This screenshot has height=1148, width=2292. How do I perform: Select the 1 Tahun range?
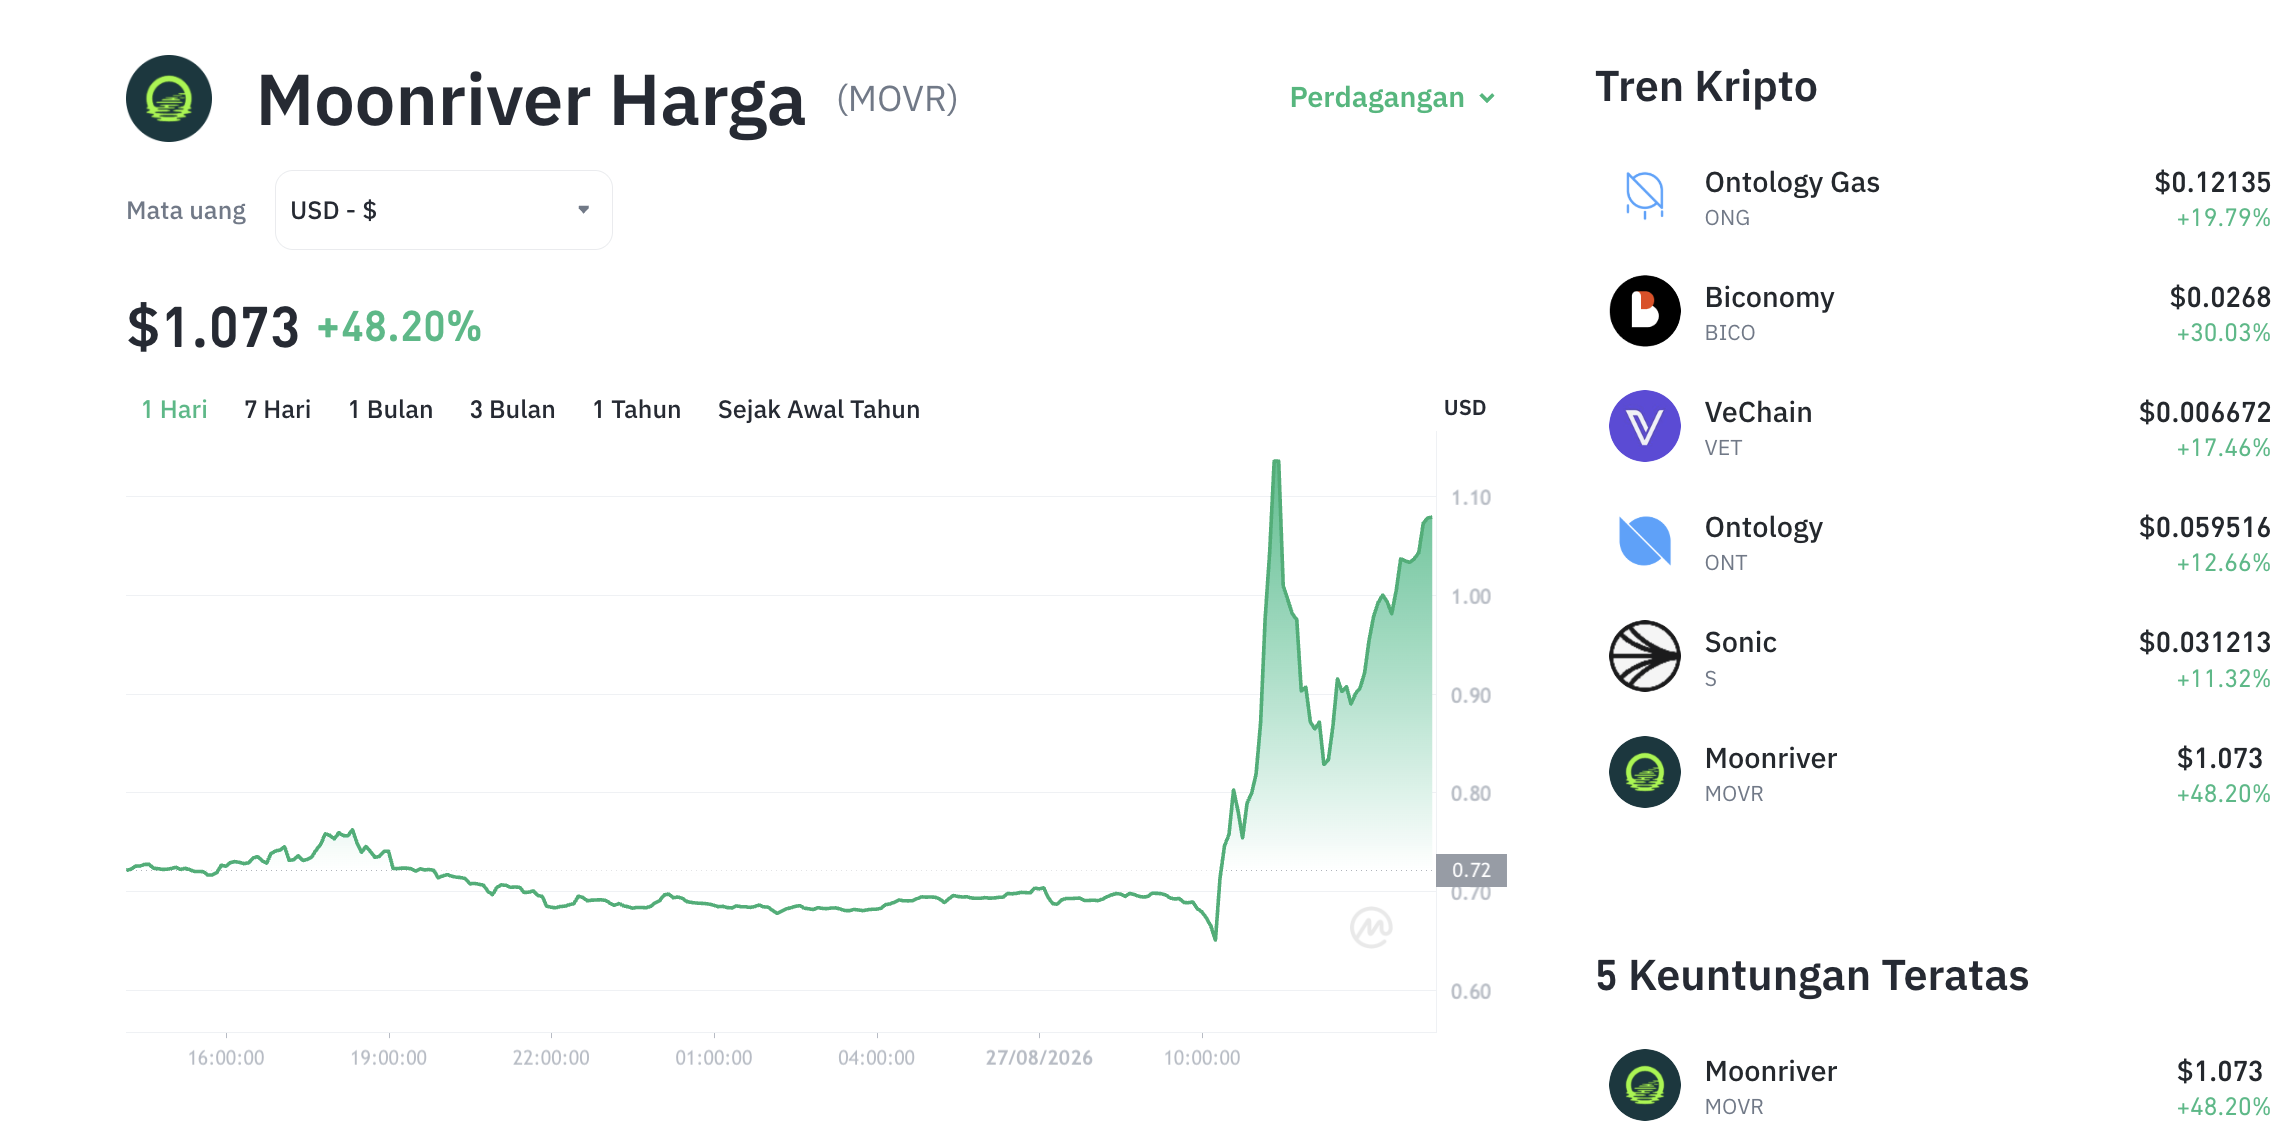point(636,410)
